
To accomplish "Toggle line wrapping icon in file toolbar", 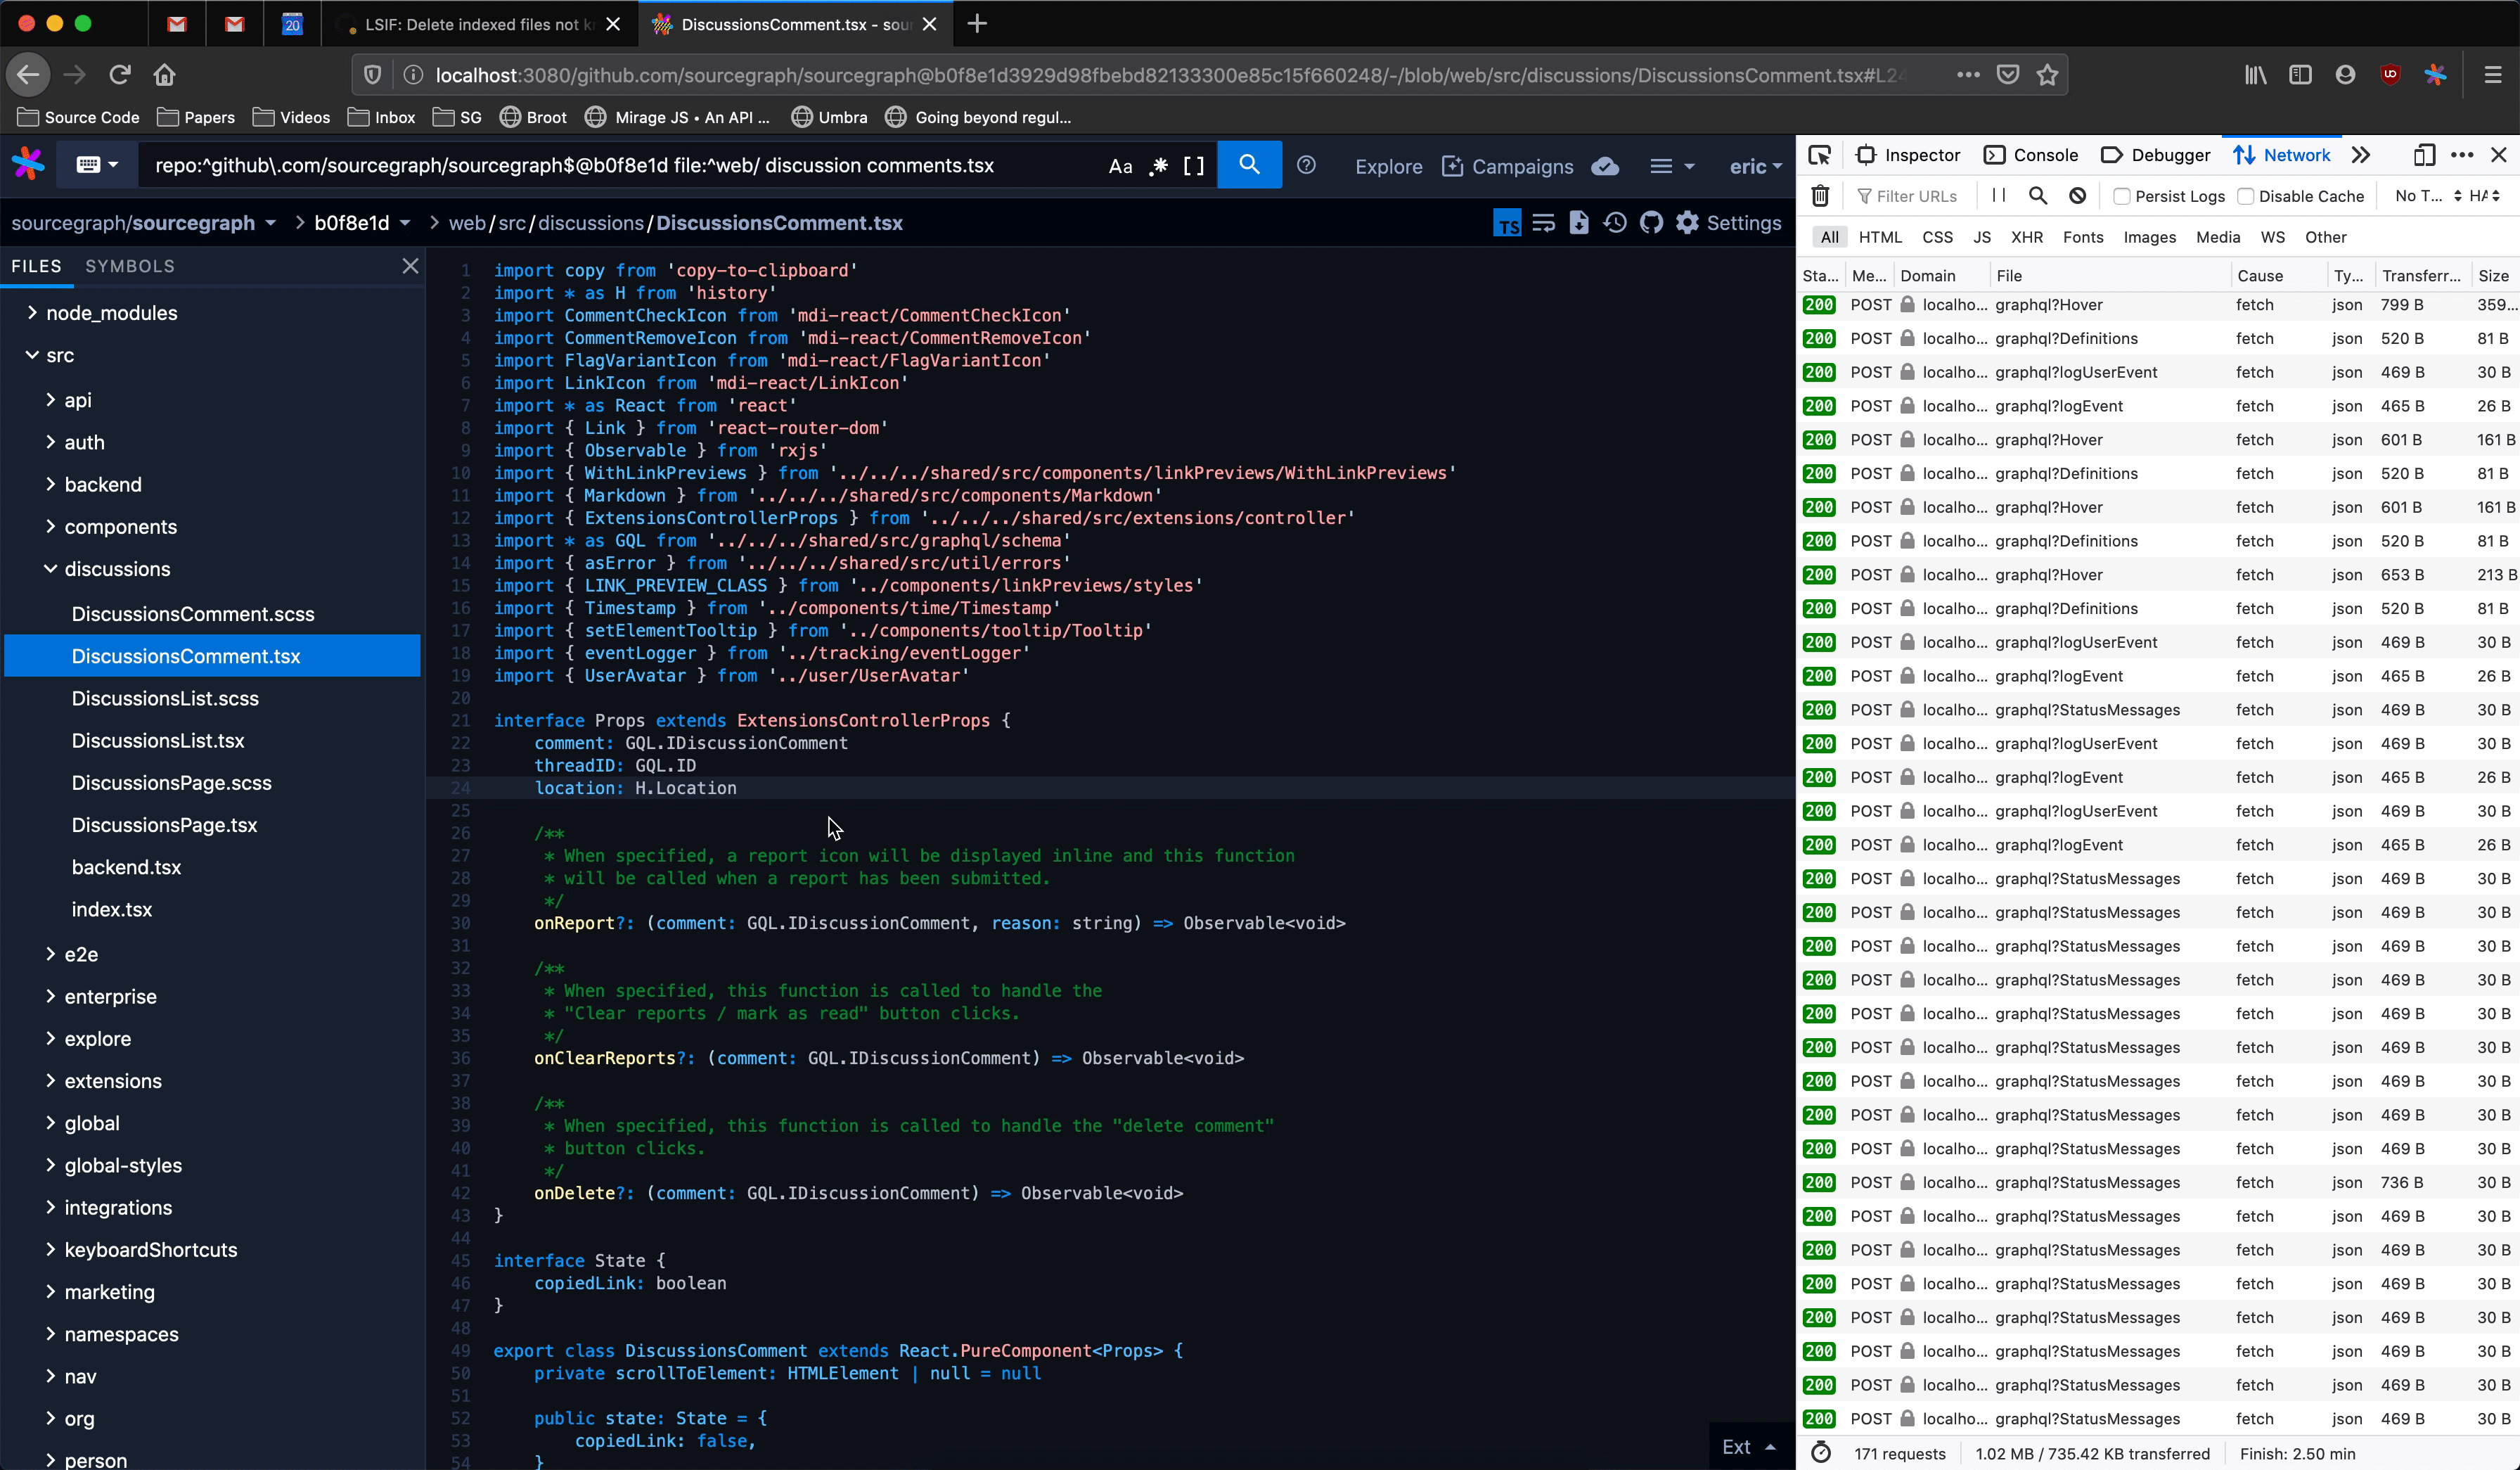I will point(1543,223).
